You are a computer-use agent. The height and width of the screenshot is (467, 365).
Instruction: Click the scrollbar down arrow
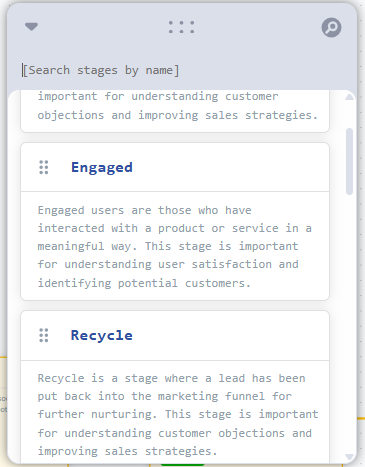349,457
